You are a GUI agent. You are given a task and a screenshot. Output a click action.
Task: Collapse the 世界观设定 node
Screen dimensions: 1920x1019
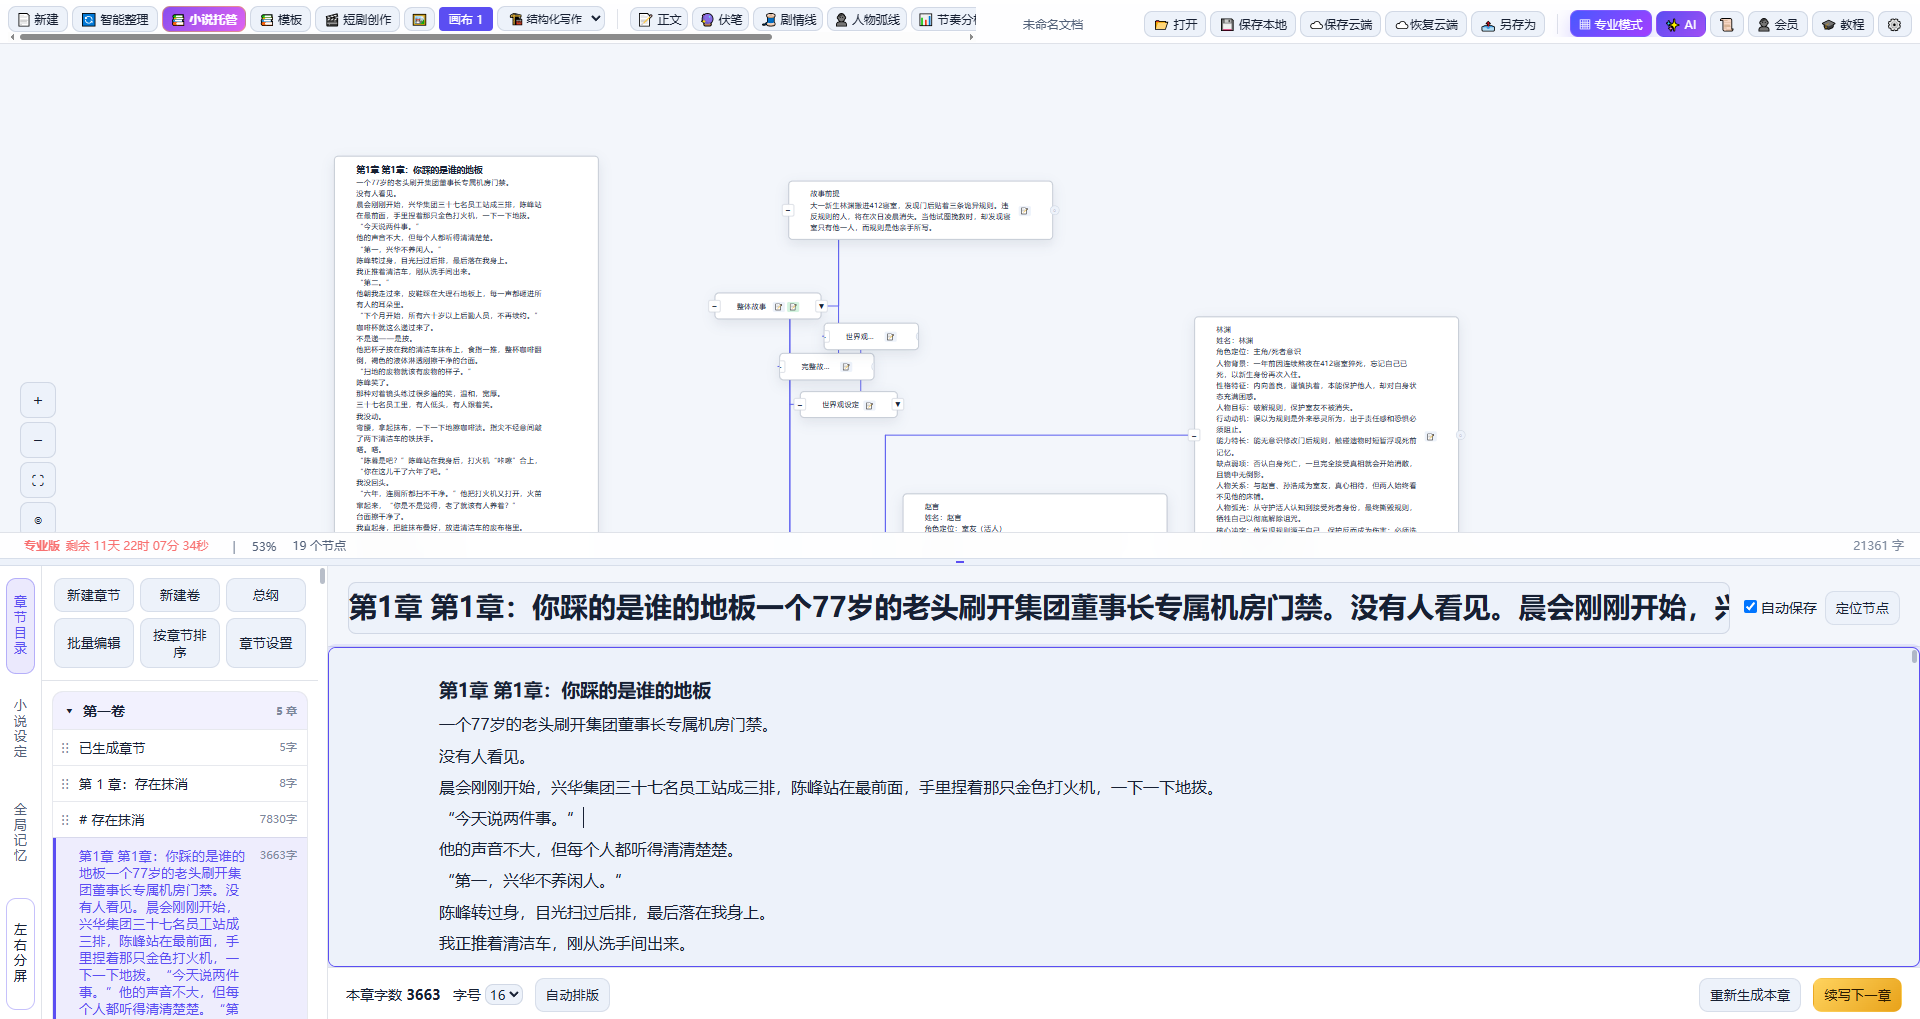pos(800,404)
